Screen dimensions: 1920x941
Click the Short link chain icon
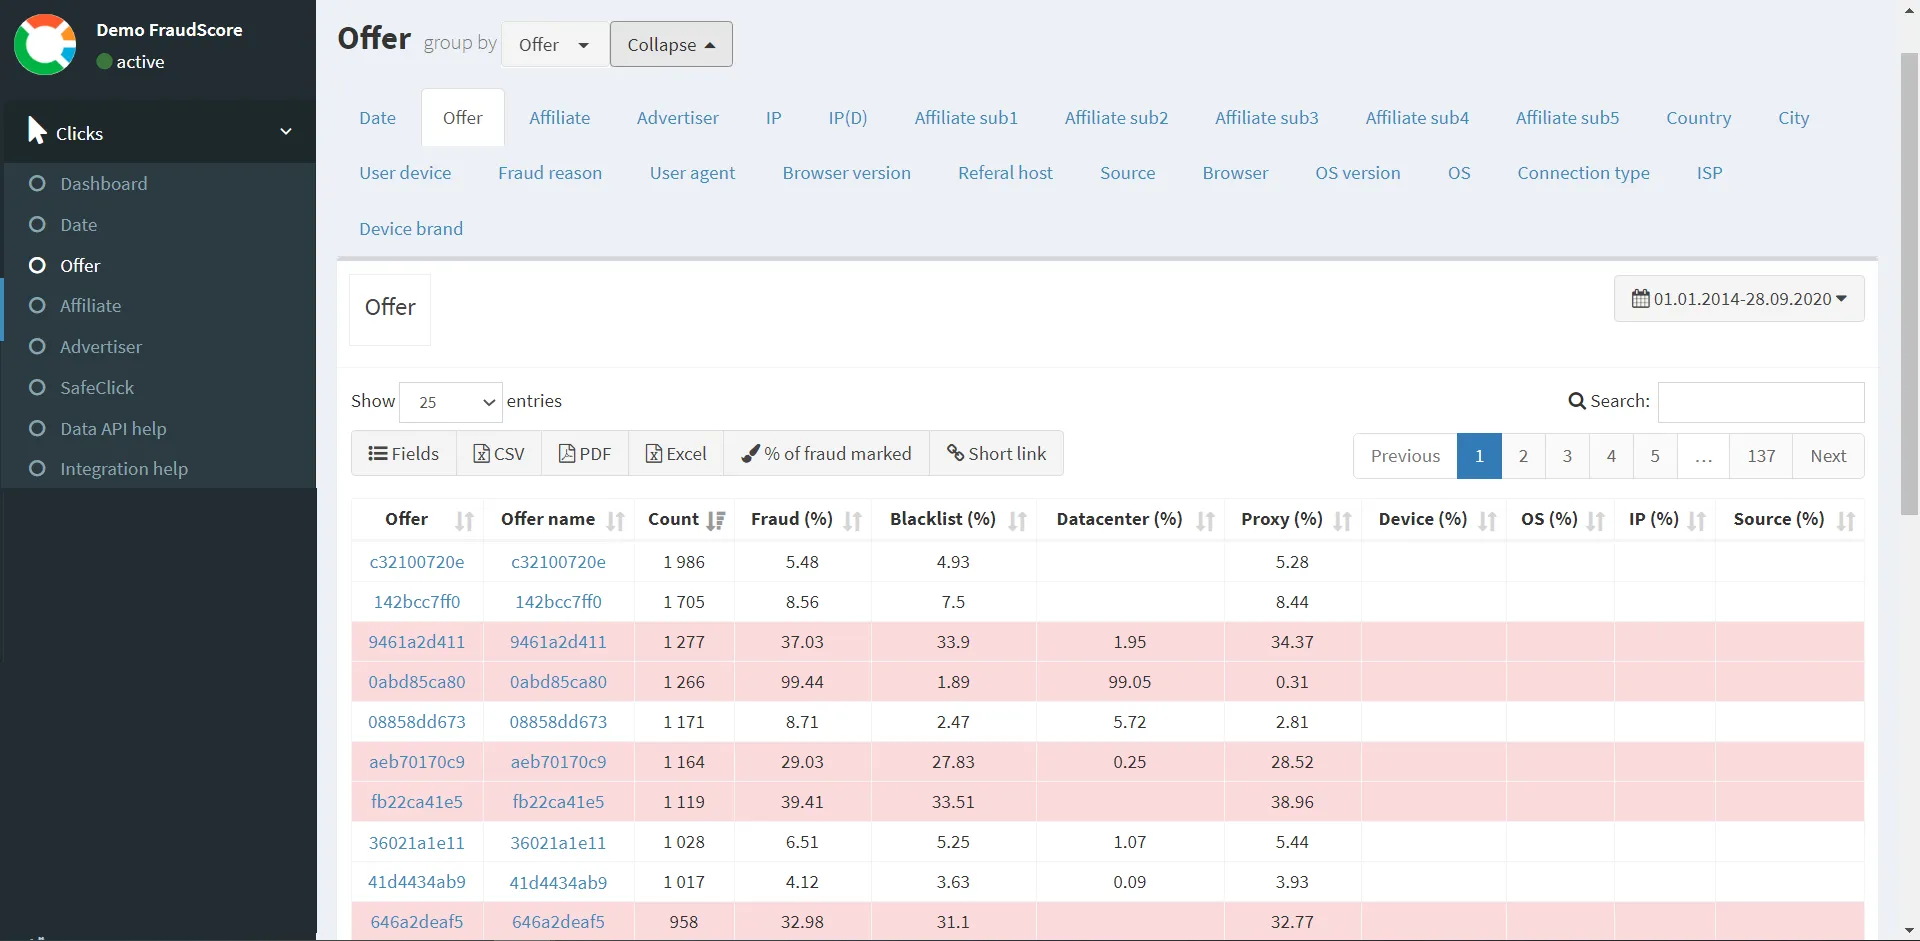pyautogui.click(x=955, y=454)
